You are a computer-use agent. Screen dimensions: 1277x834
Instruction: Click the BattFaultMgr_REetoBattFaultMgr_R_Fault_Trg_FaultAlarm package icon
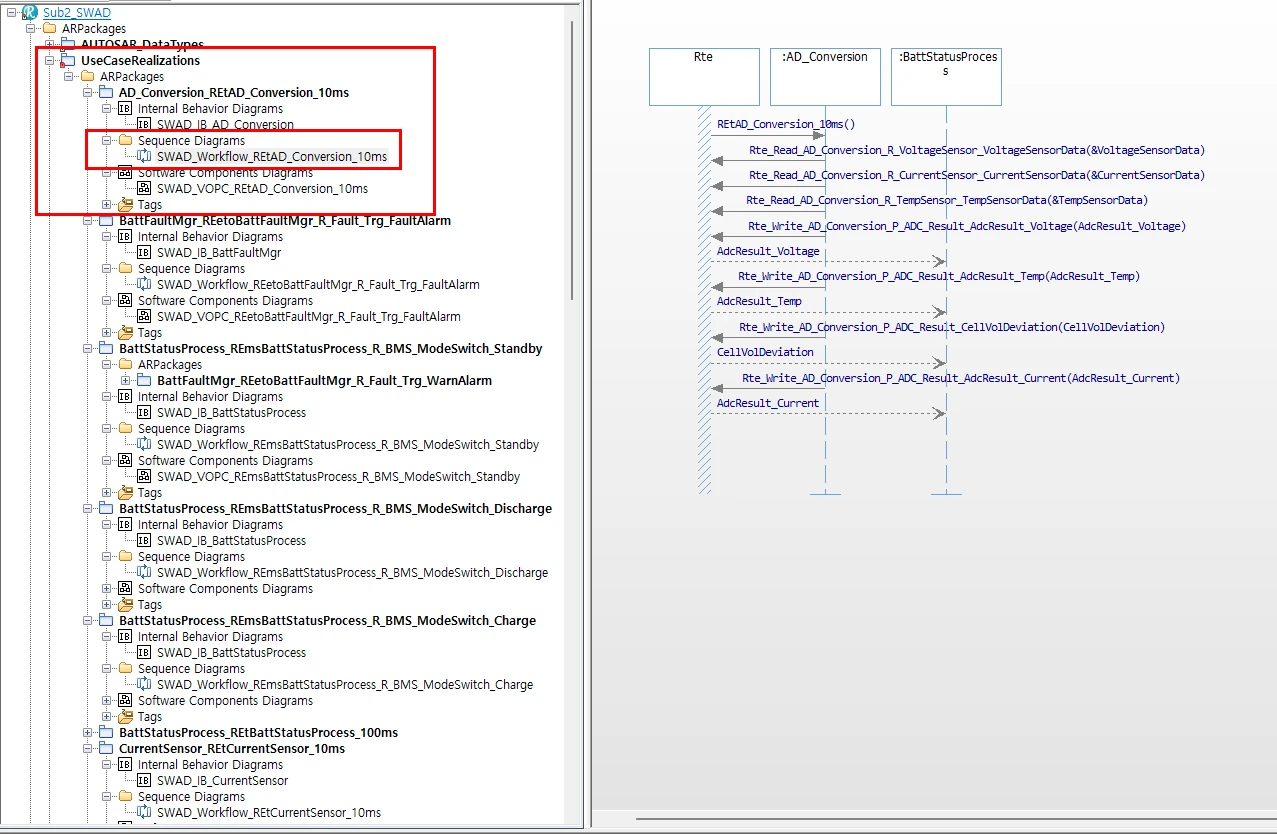coord(106,221)
